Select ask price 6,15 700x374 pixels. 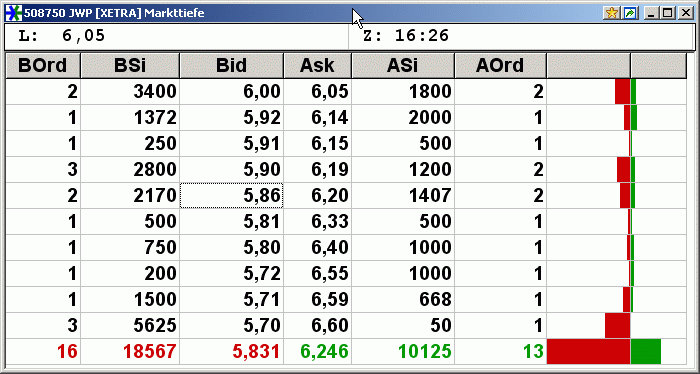coord(317,144)
